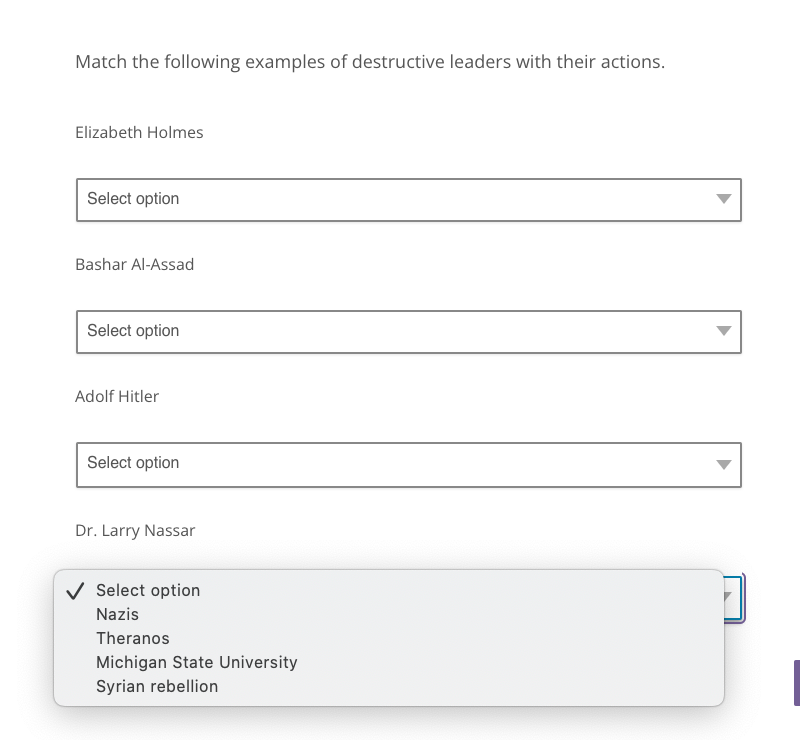800x740 pixels.
Task: Click the Elizabeth Holmes label
Action: (139, 132)
